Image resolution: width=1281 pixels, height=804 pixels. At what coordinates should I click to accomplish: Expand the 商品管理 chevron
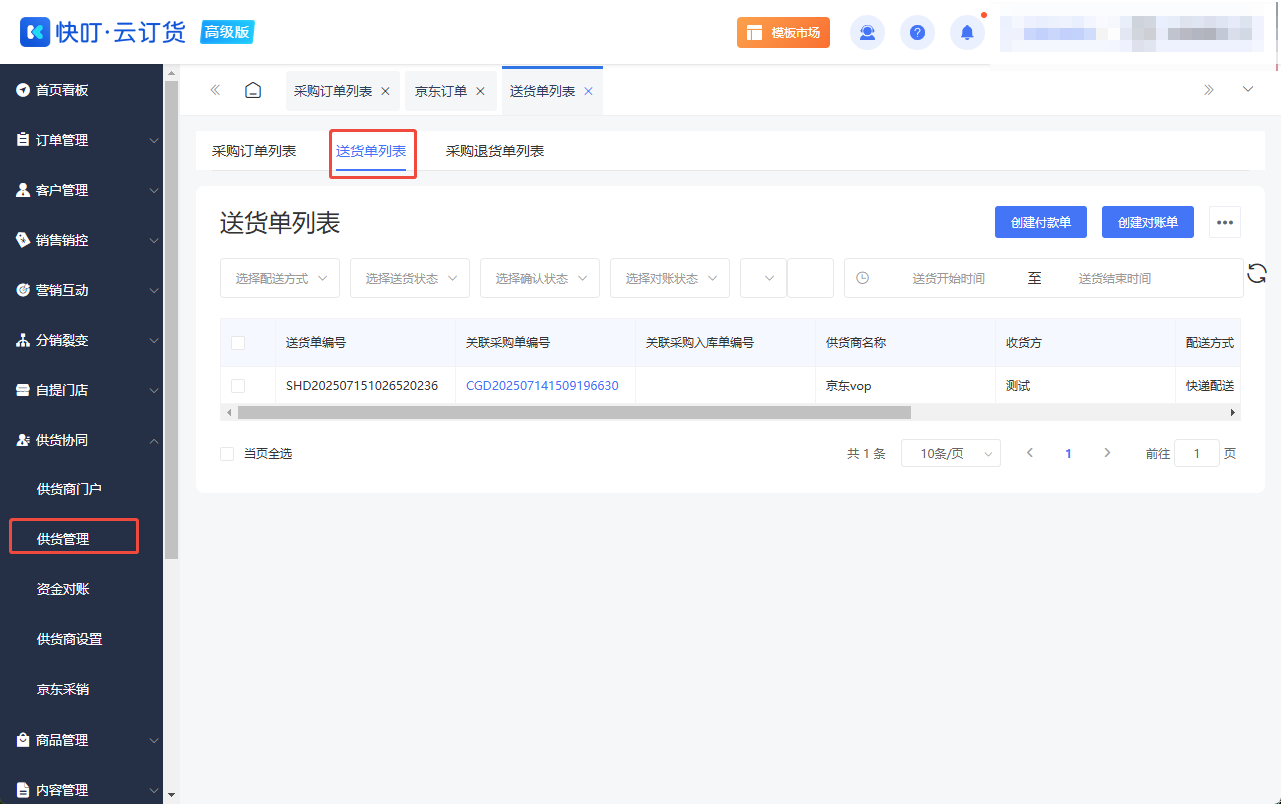(153, 741)
